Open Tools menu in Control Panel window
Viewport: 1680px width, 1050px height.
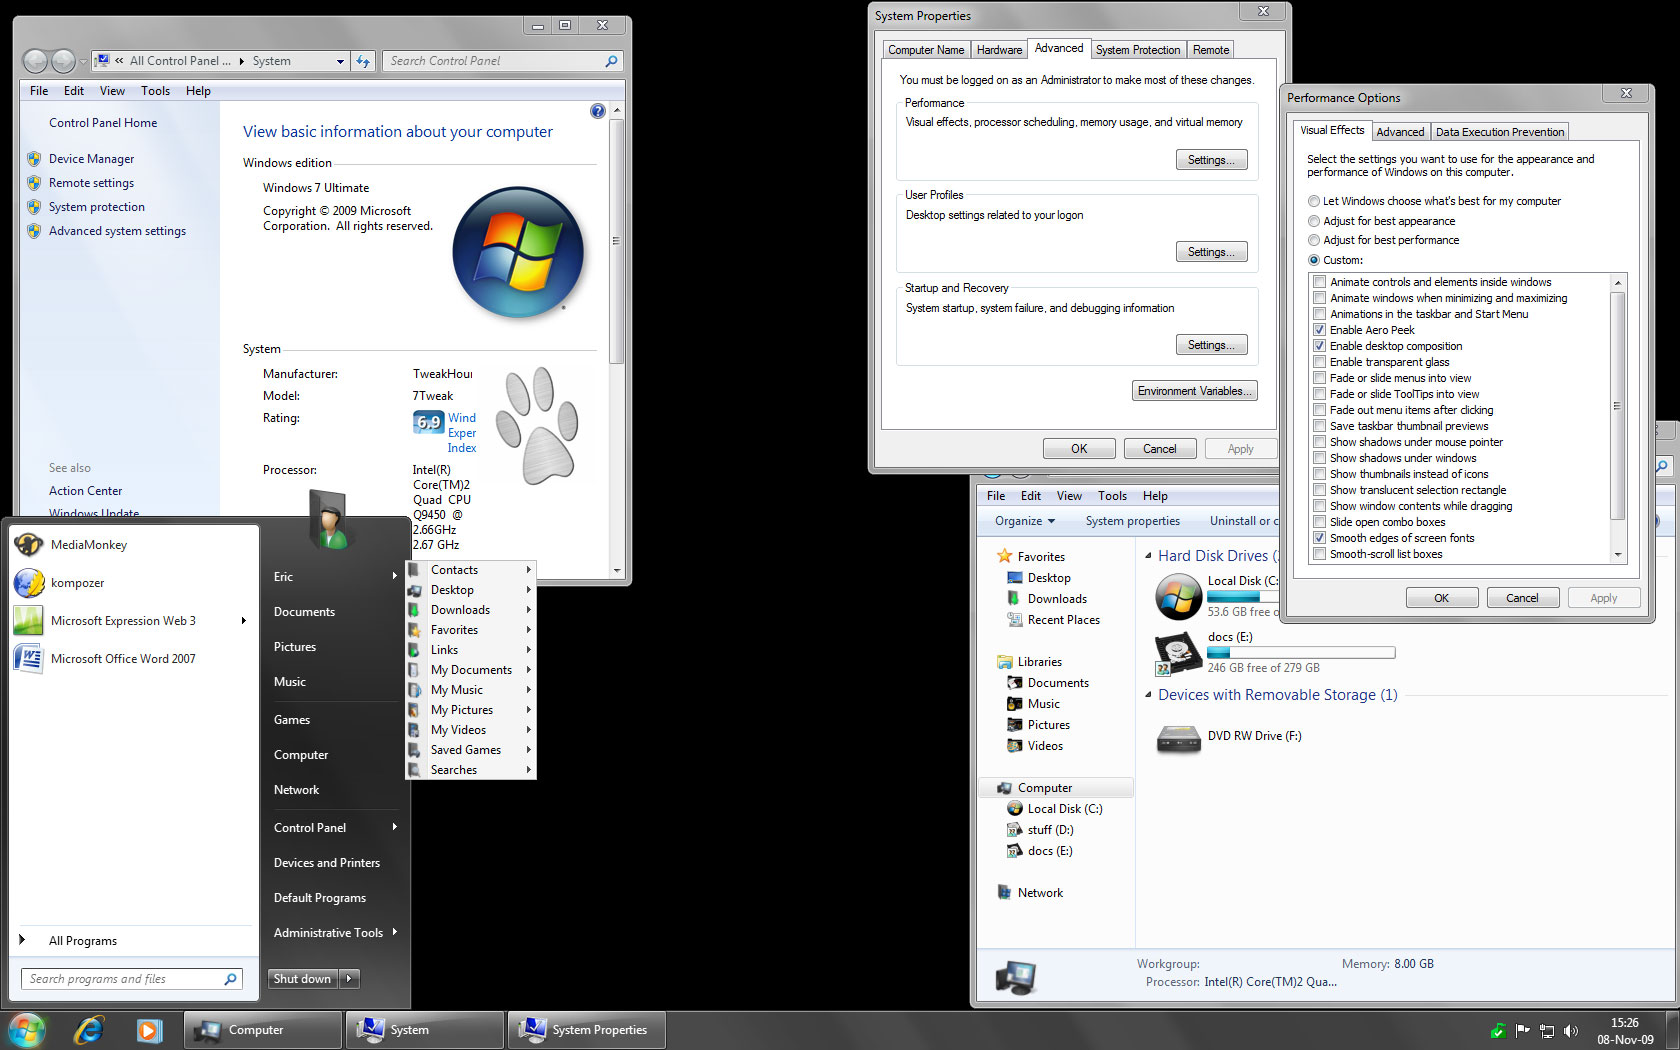coord(155,91)
